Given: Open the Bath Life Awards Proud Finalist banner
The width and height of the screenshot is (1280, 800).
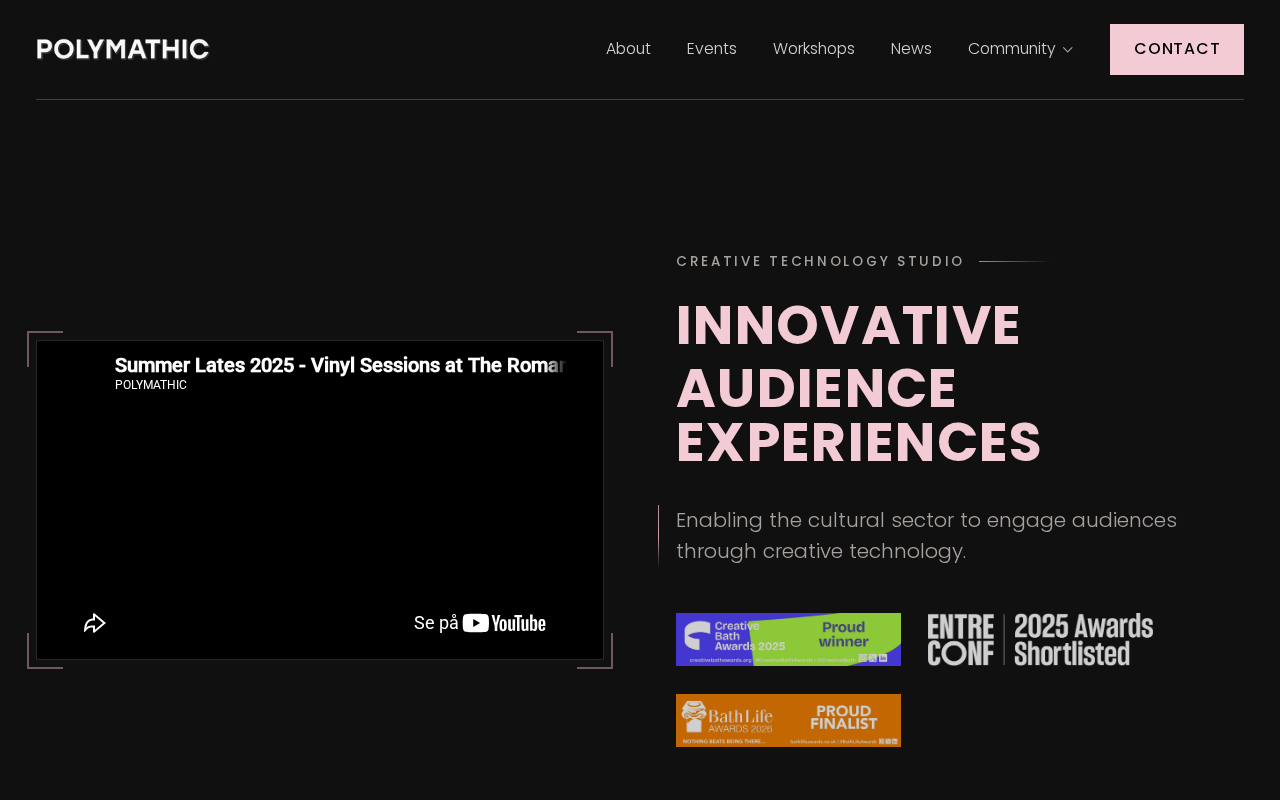Looking at the screenshot, I should 788,720.
